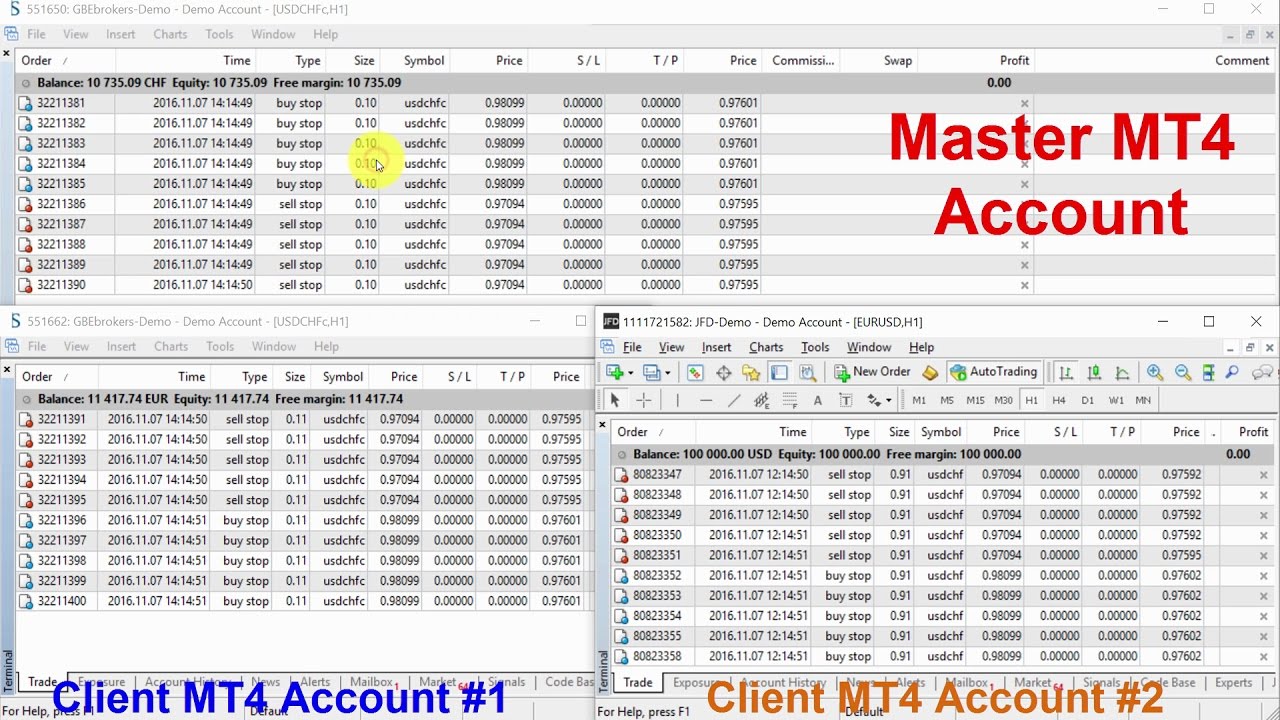
Task: Click the New Order button
Action: point(873,372)
